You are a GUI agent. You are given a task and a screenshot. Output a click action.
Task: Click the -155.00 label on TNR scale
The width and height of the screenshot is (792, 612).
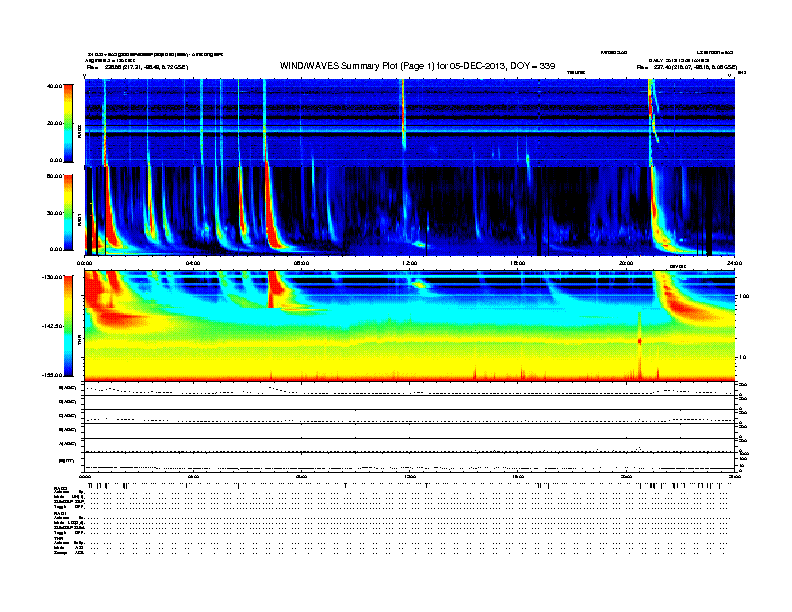point(52,375)
